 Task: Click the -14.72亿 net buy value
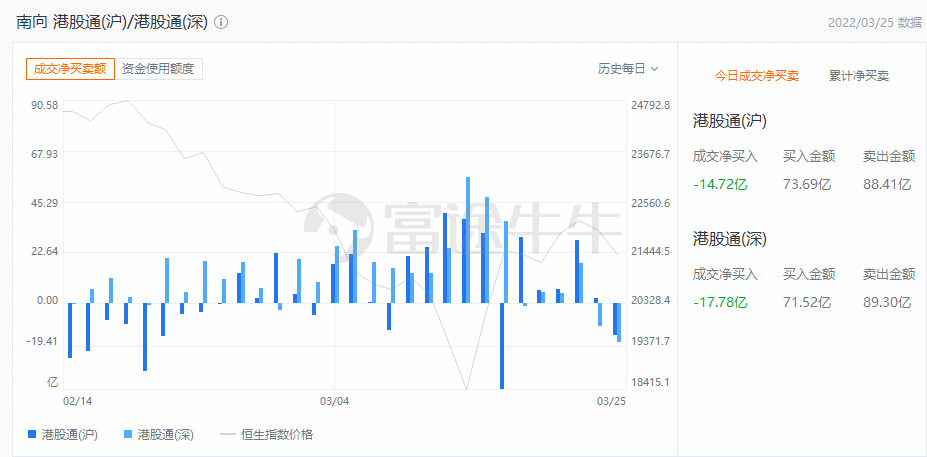coord(721,185)
